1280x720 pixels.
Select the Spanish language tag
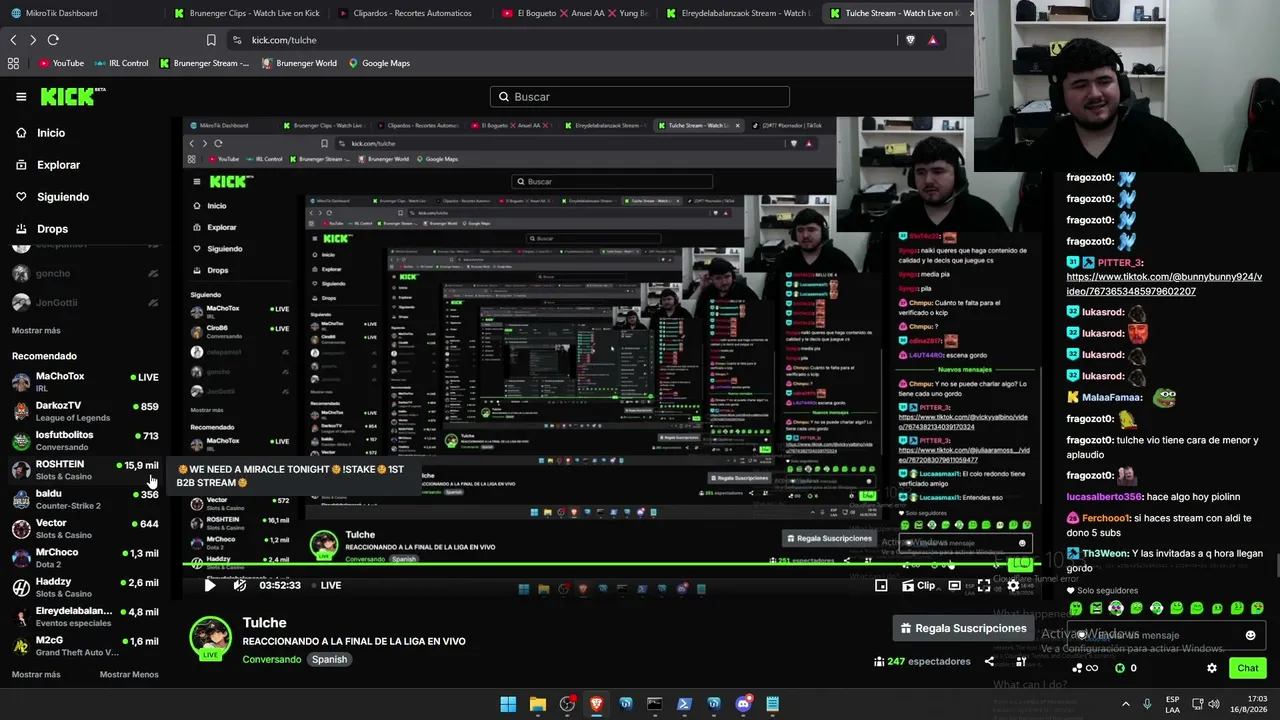(x=329, y=660)
